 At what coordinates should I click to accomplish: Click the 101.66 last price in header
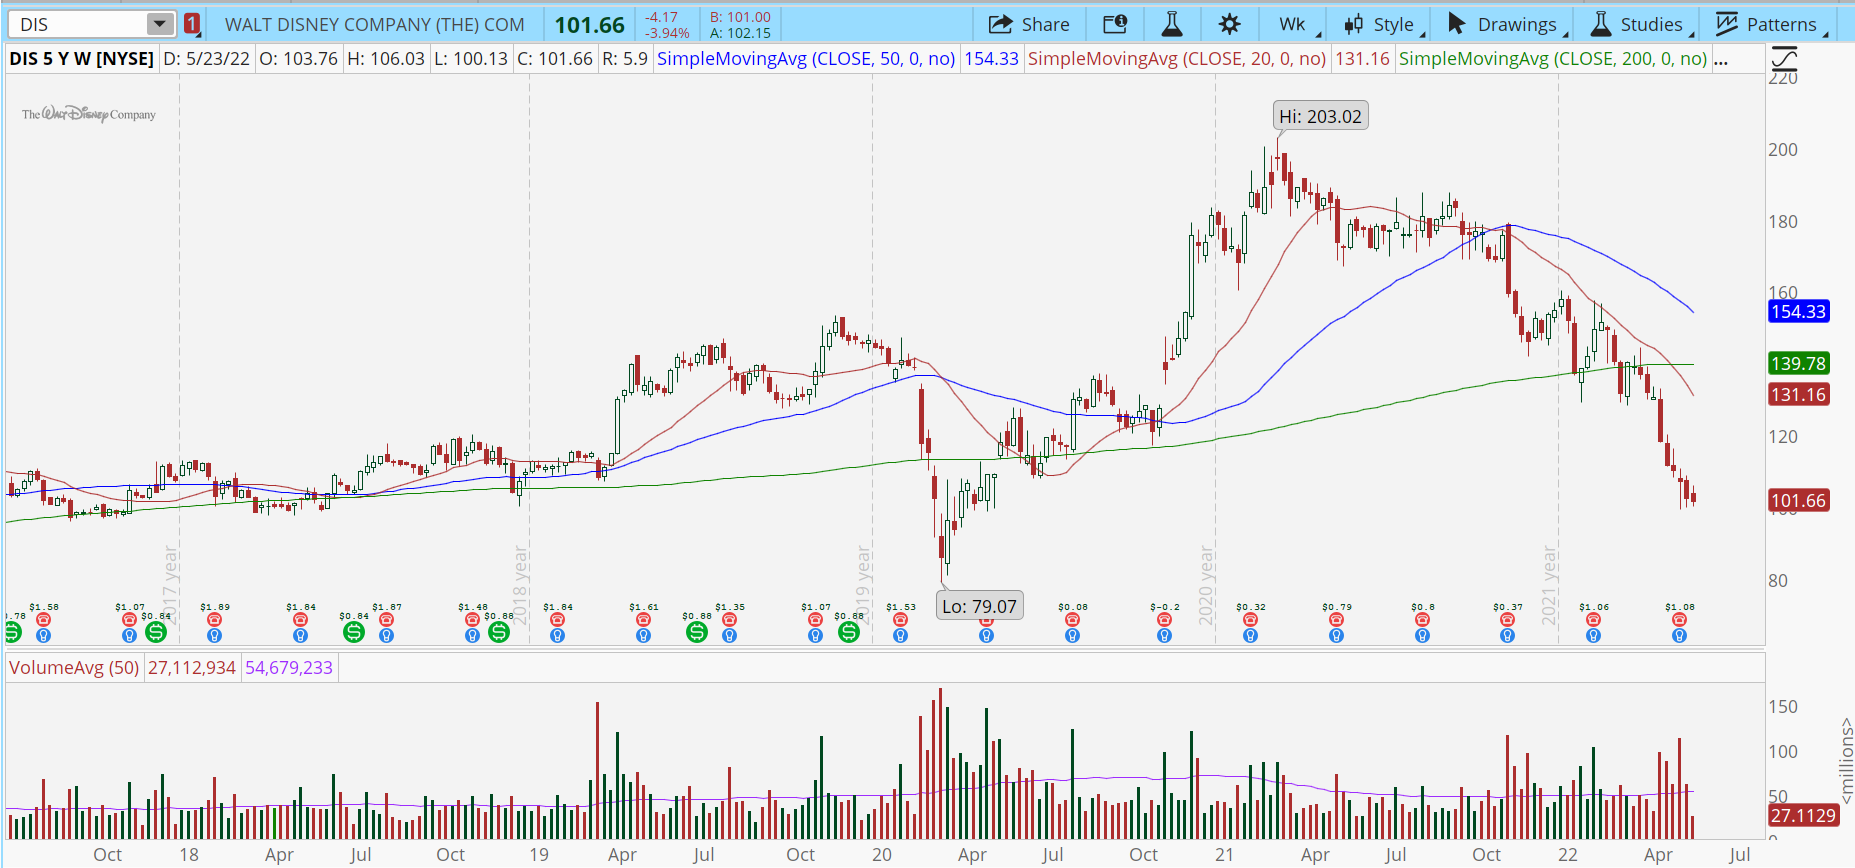click(x=590, y=25)
